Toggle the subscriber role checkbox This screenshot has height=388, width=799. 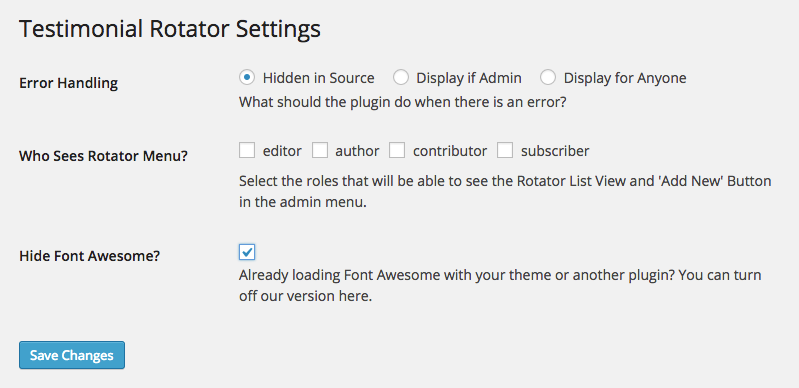[505, 150]
